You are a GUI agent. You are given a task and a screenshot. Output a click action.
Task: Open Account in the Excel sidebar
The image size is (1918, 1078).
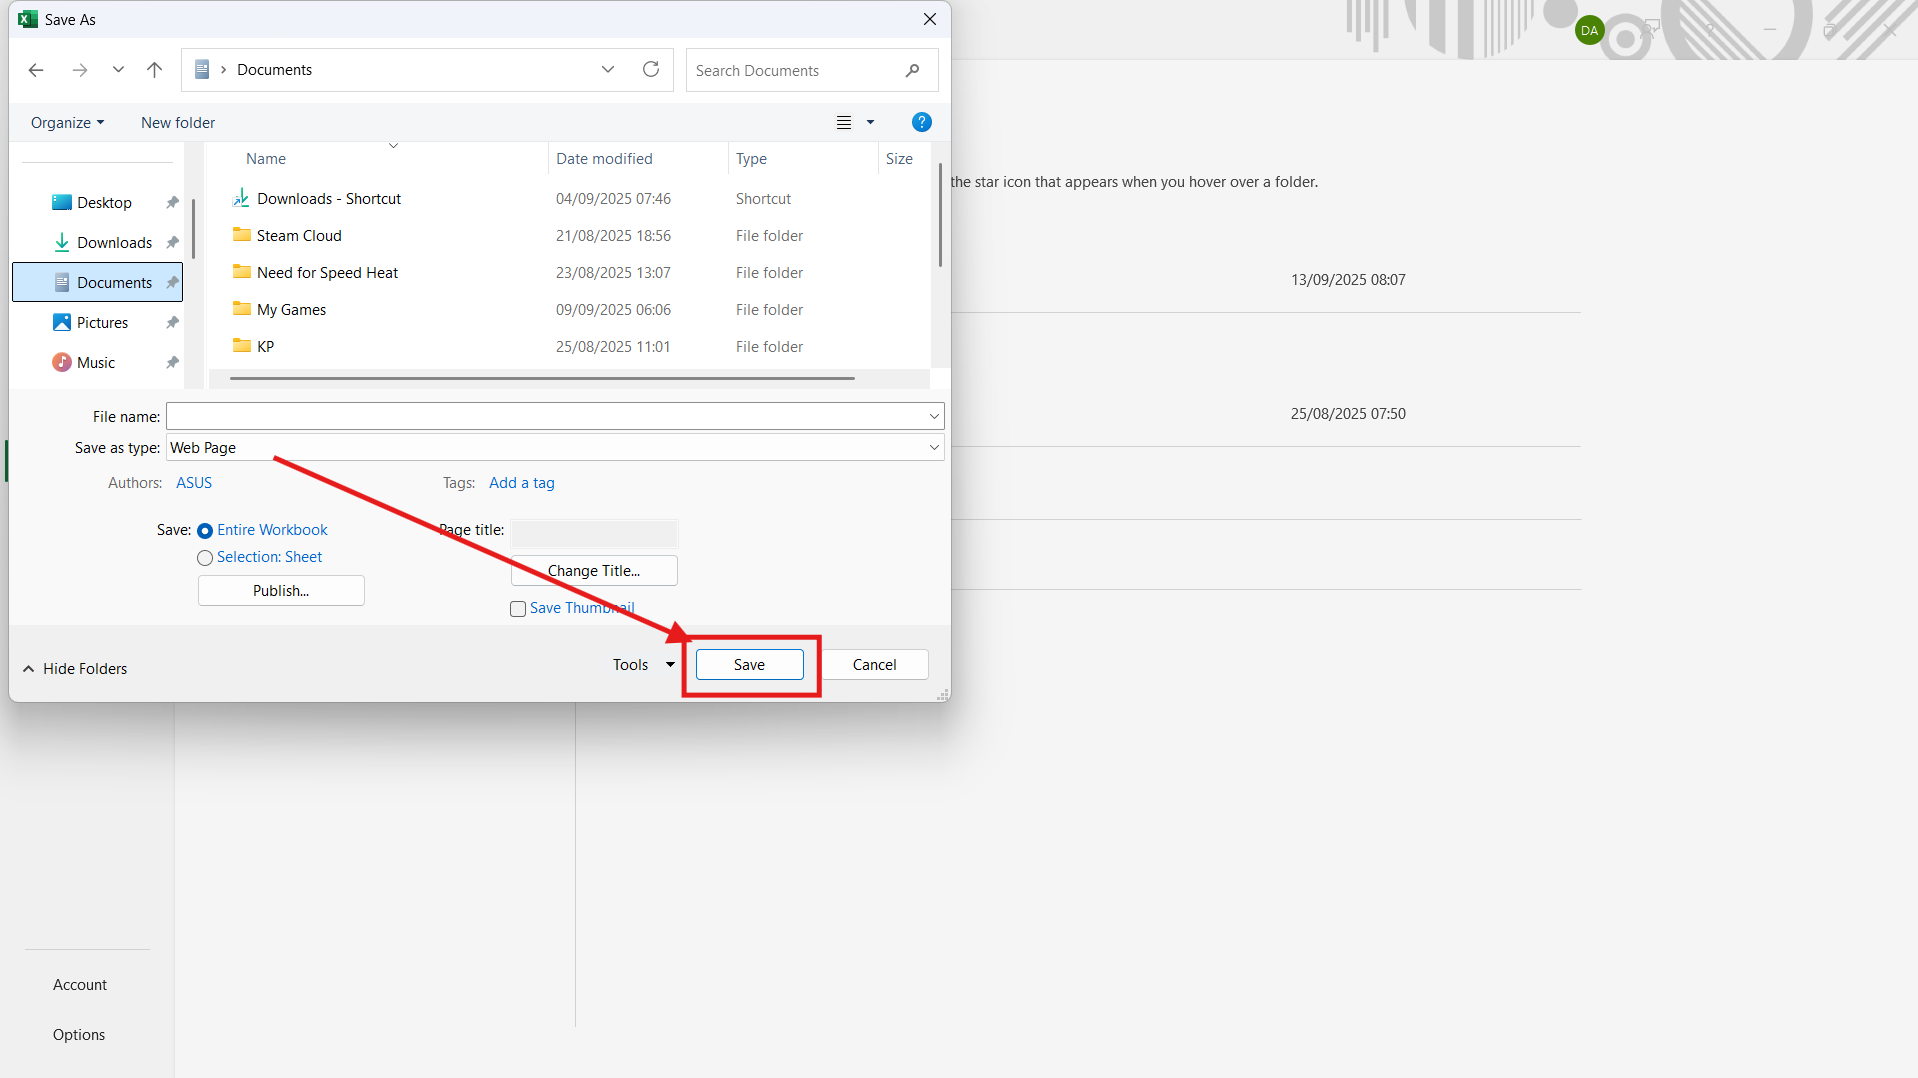tap(80, 985)
